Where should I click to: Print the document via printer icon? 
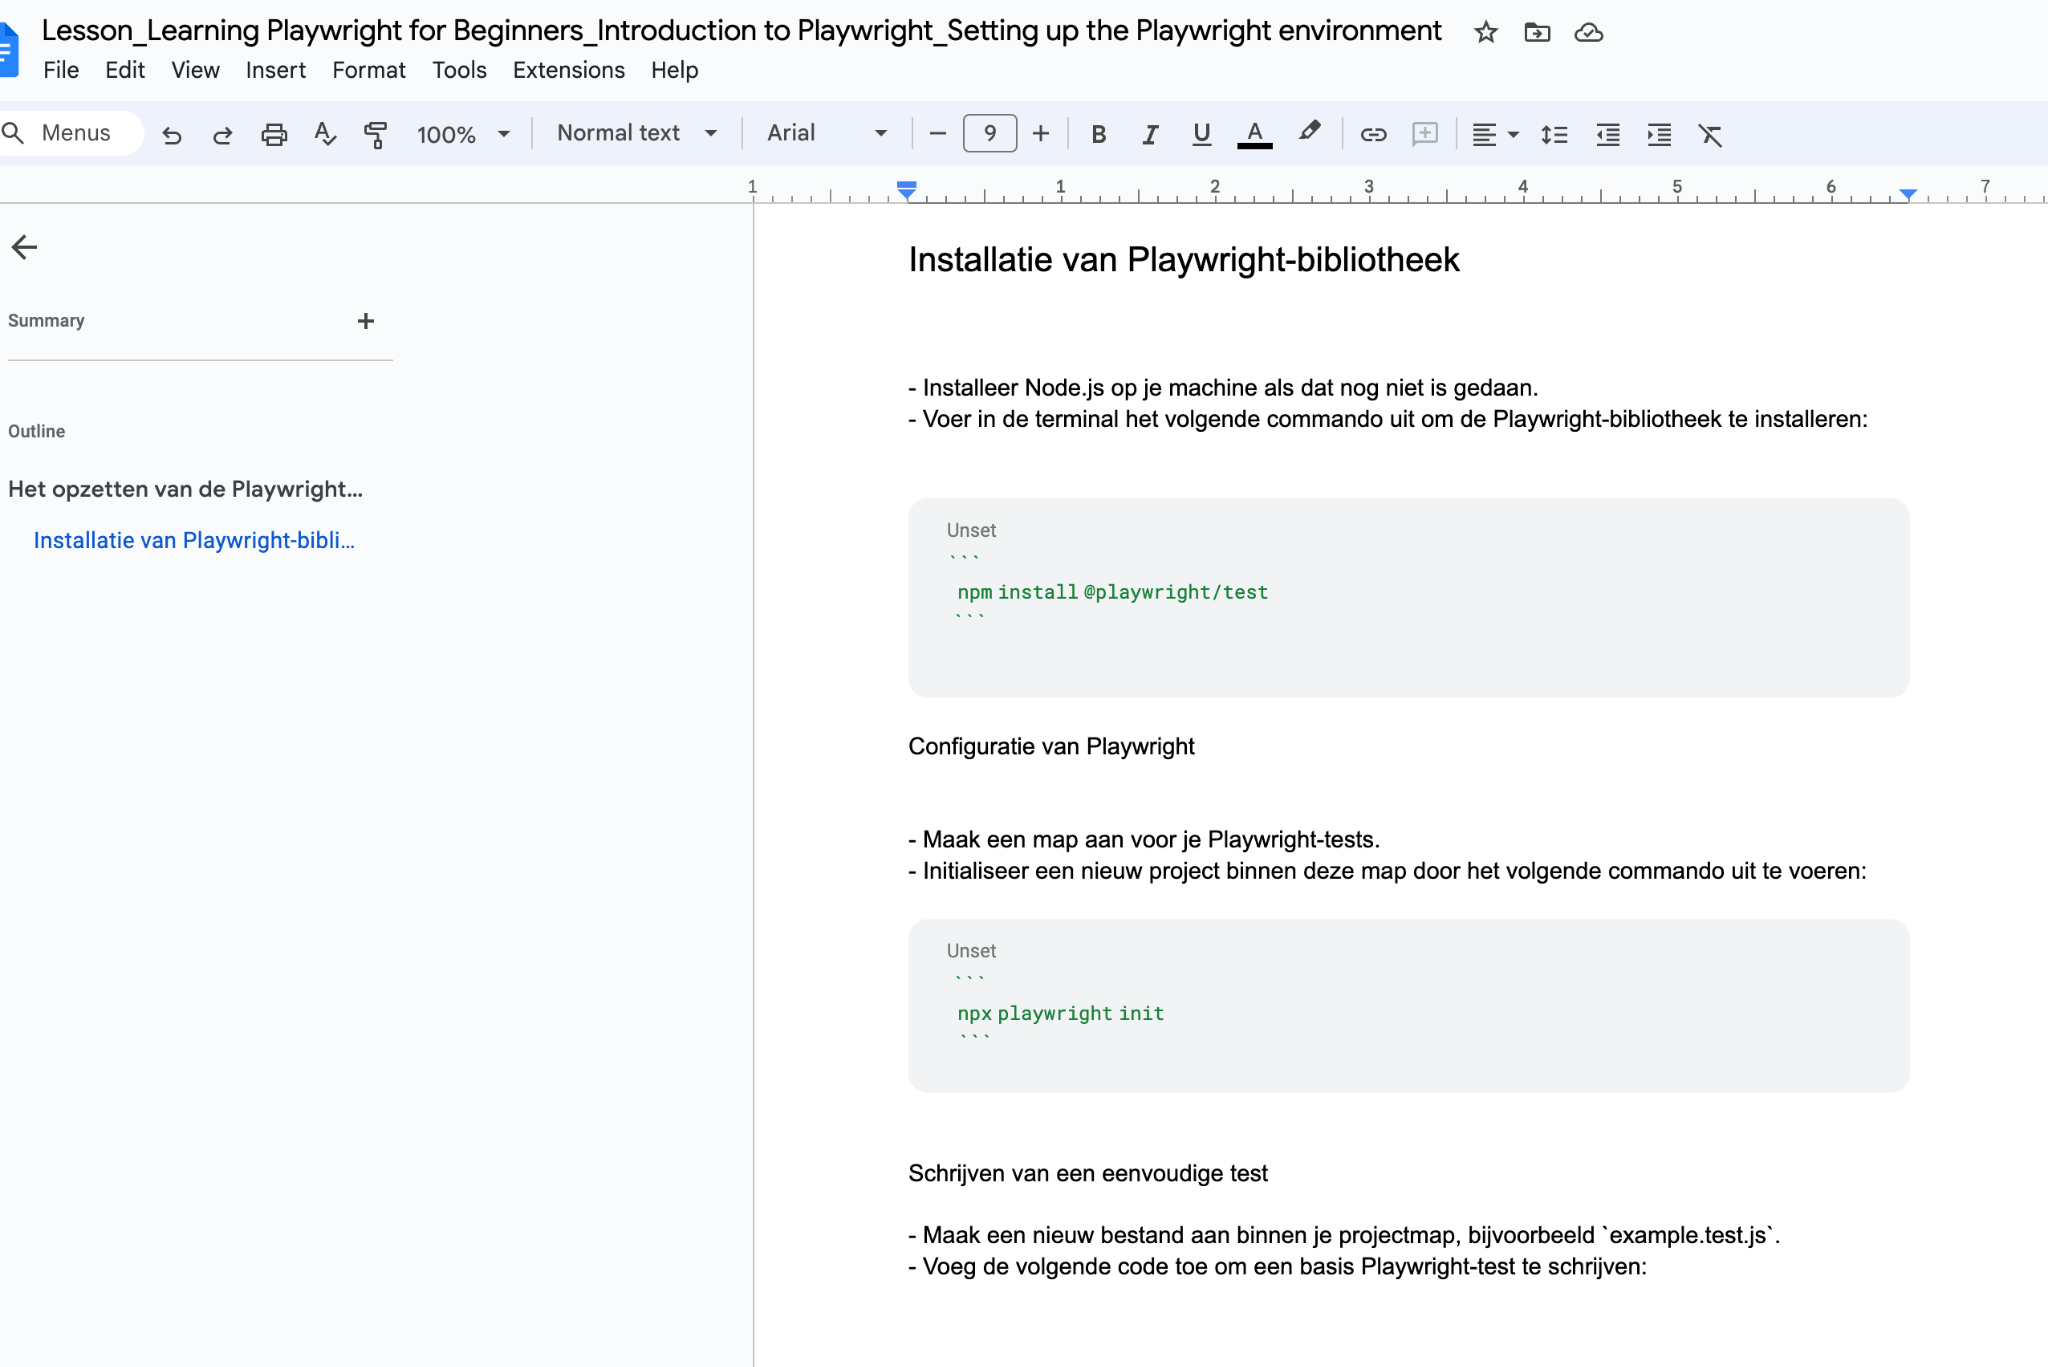(274, 135)
